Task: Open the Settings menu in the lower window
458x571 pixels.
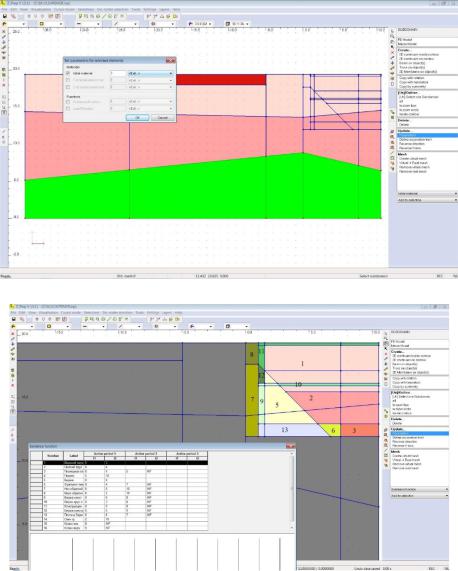Action: coord(153,313)
